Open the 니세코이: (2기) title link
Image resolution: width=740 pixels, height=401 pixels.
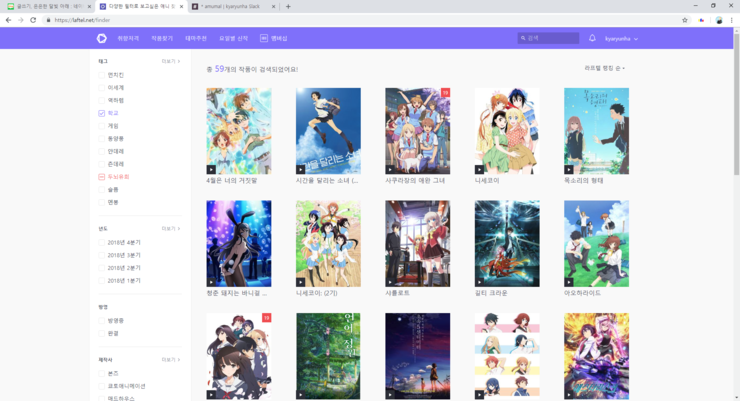(x=317, y=293)
